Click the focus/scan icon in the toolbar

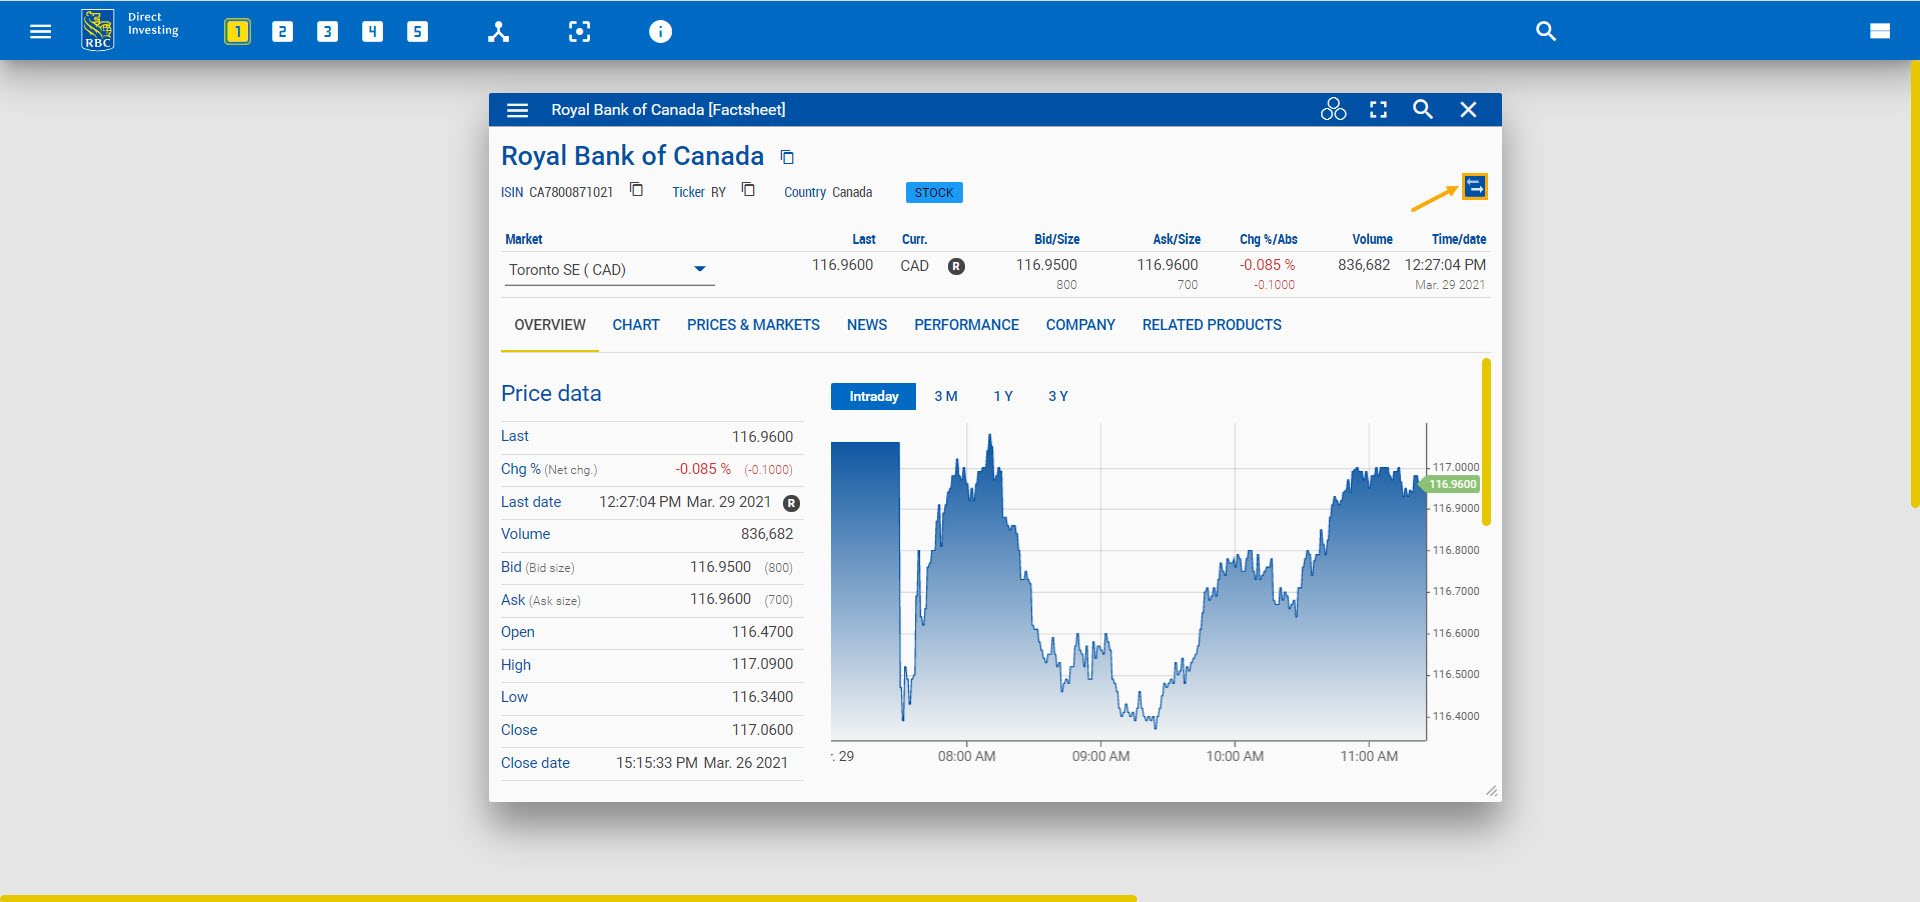coord(580,31)
